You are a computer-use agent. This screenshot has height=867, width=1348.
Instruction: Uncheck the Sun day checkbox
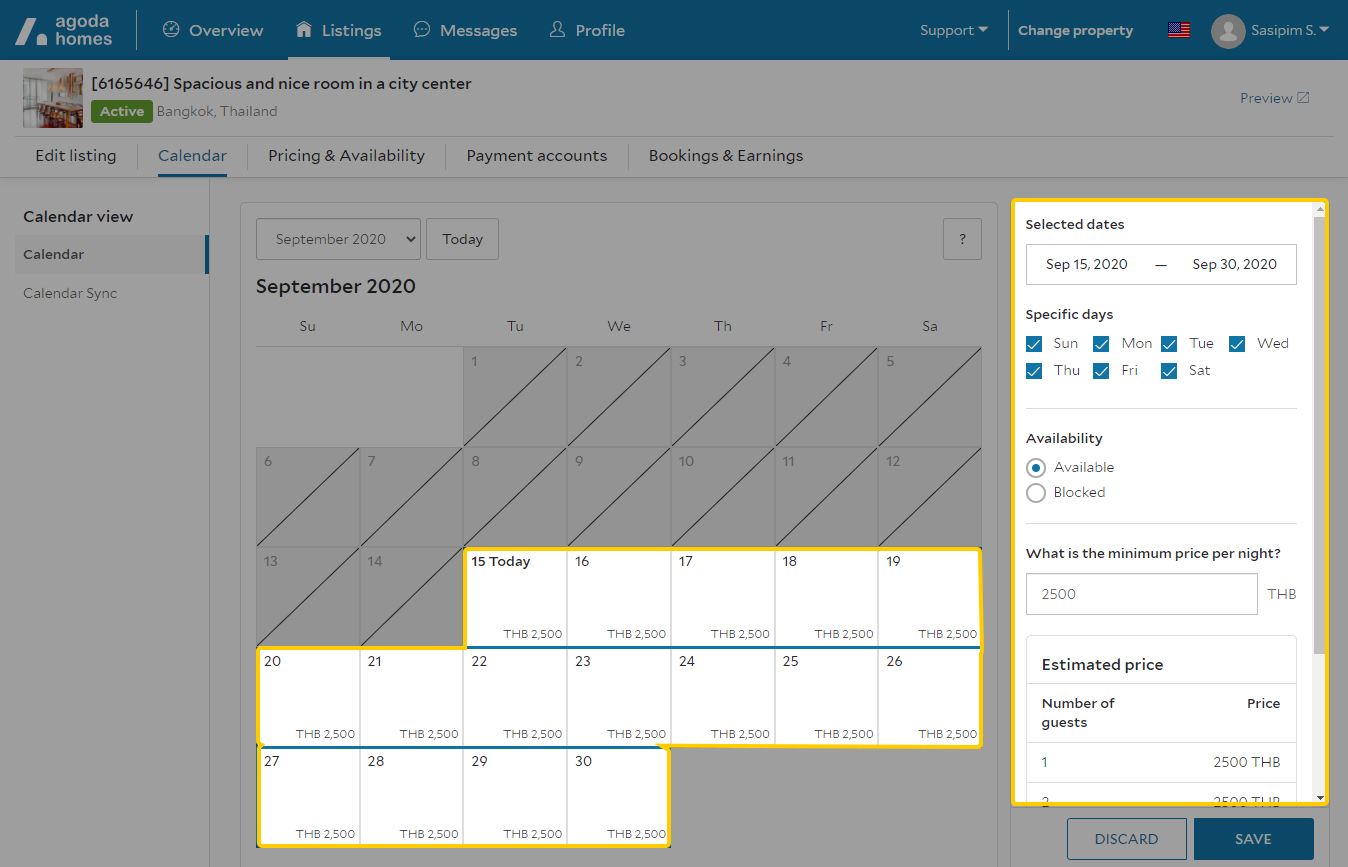(1036, 344)
